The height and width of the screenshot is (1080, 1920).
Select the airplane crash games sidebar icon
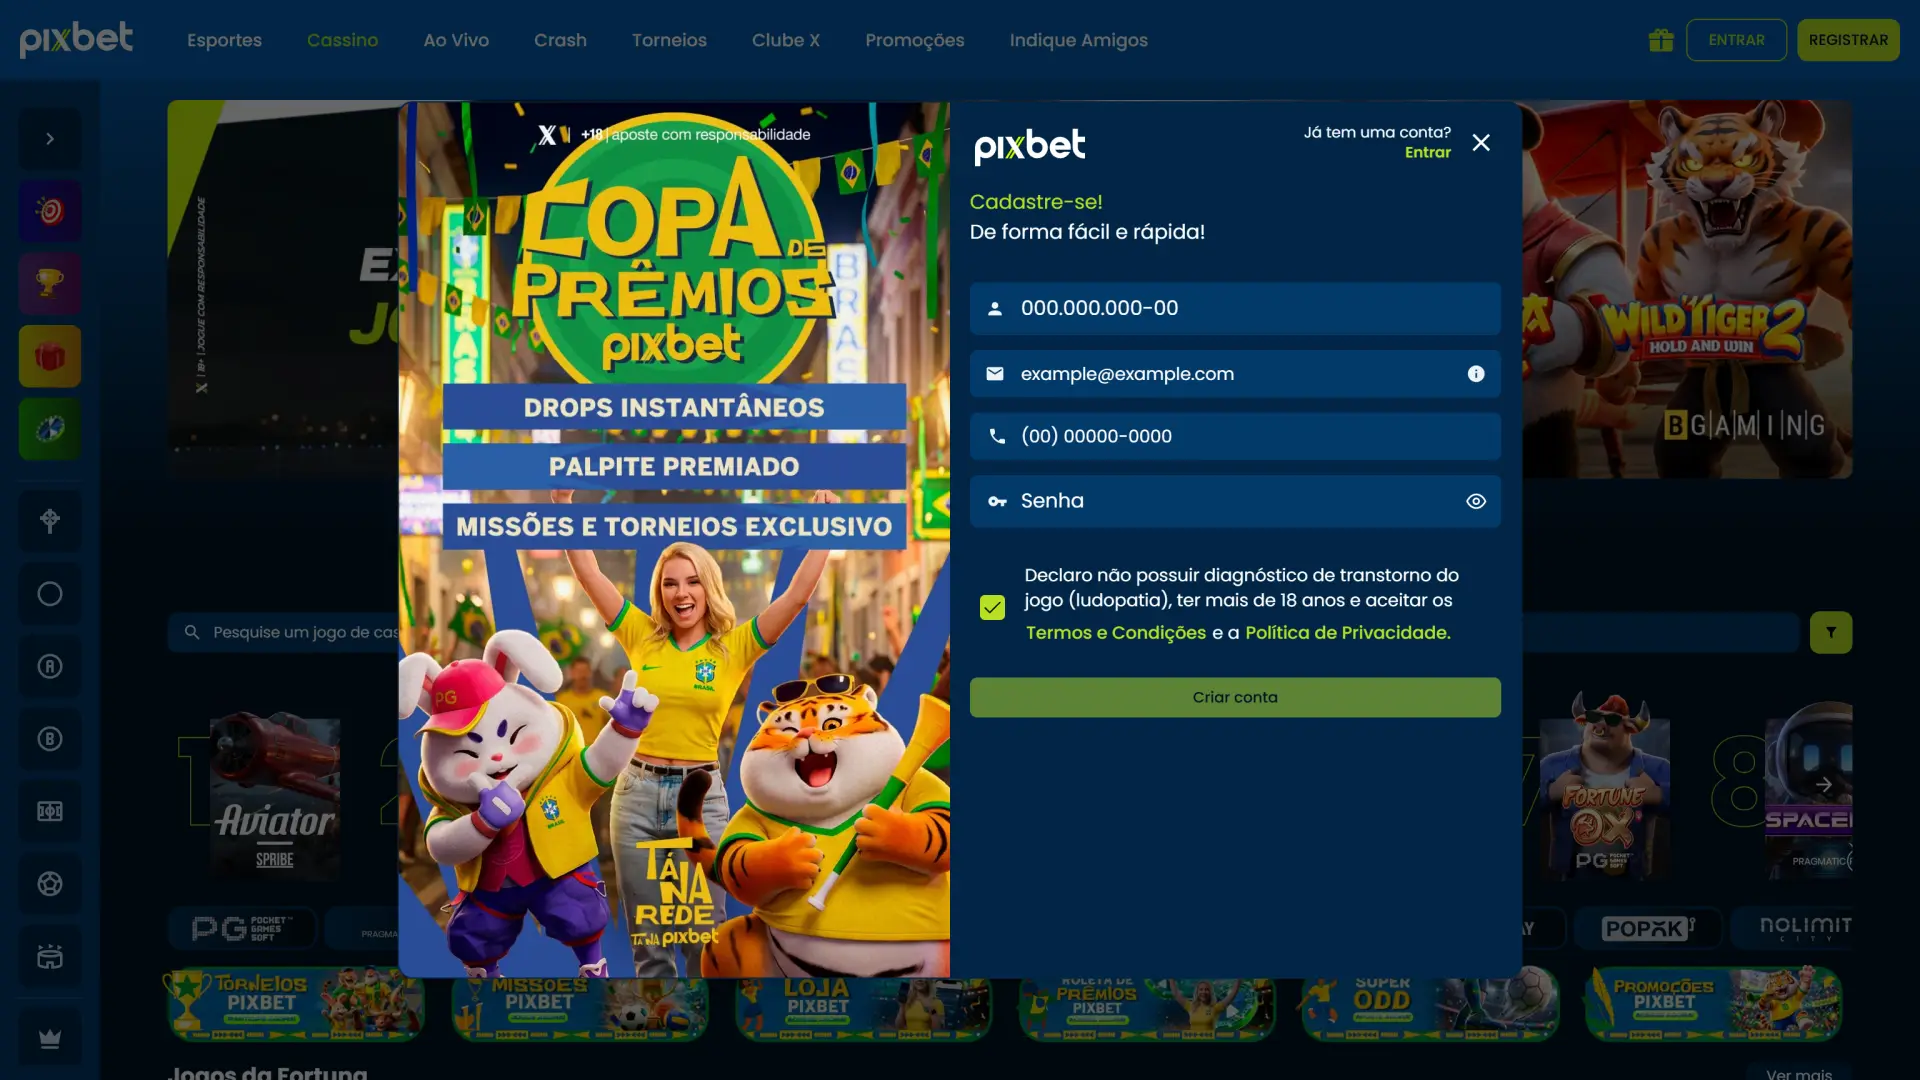50,521
